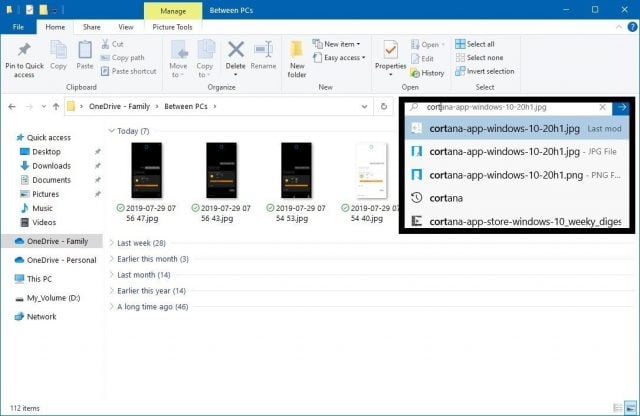
Task: Open Move to menu
Action: tap(178, 59)
